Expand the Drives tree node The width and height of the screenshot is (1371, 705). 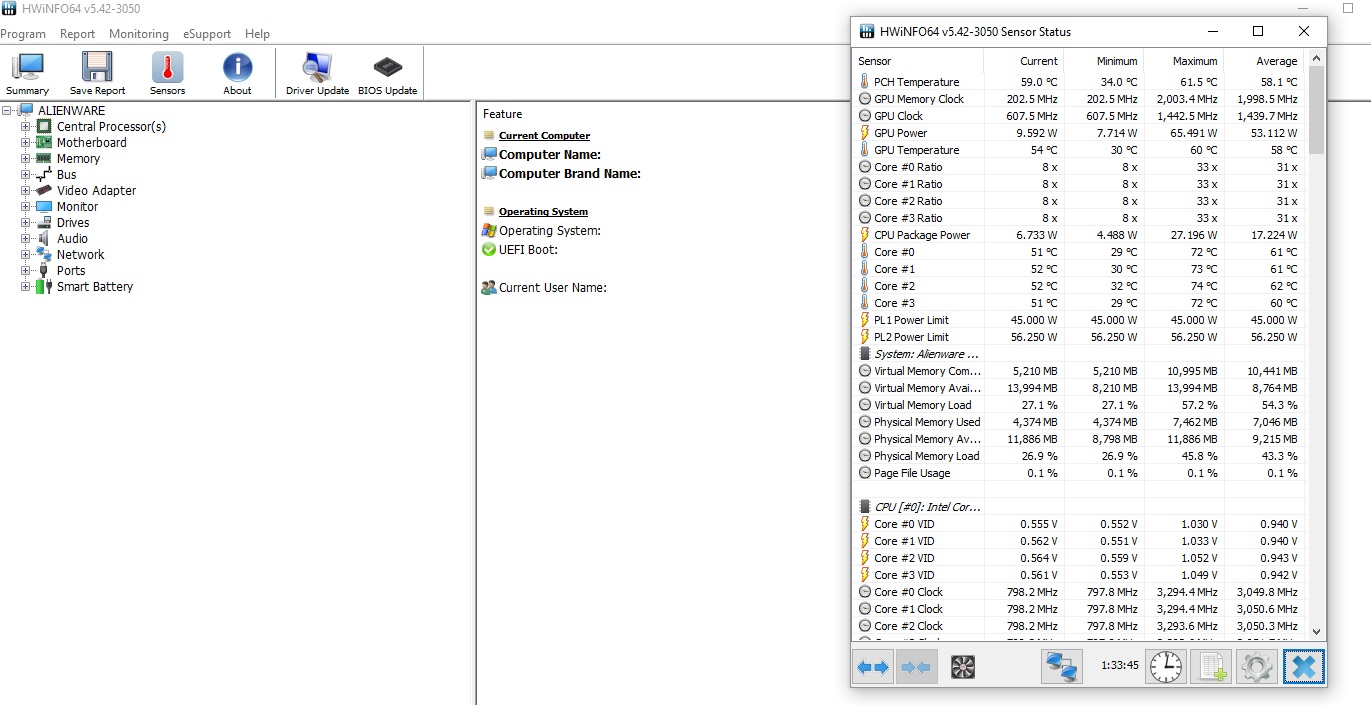tap(26, 223)
